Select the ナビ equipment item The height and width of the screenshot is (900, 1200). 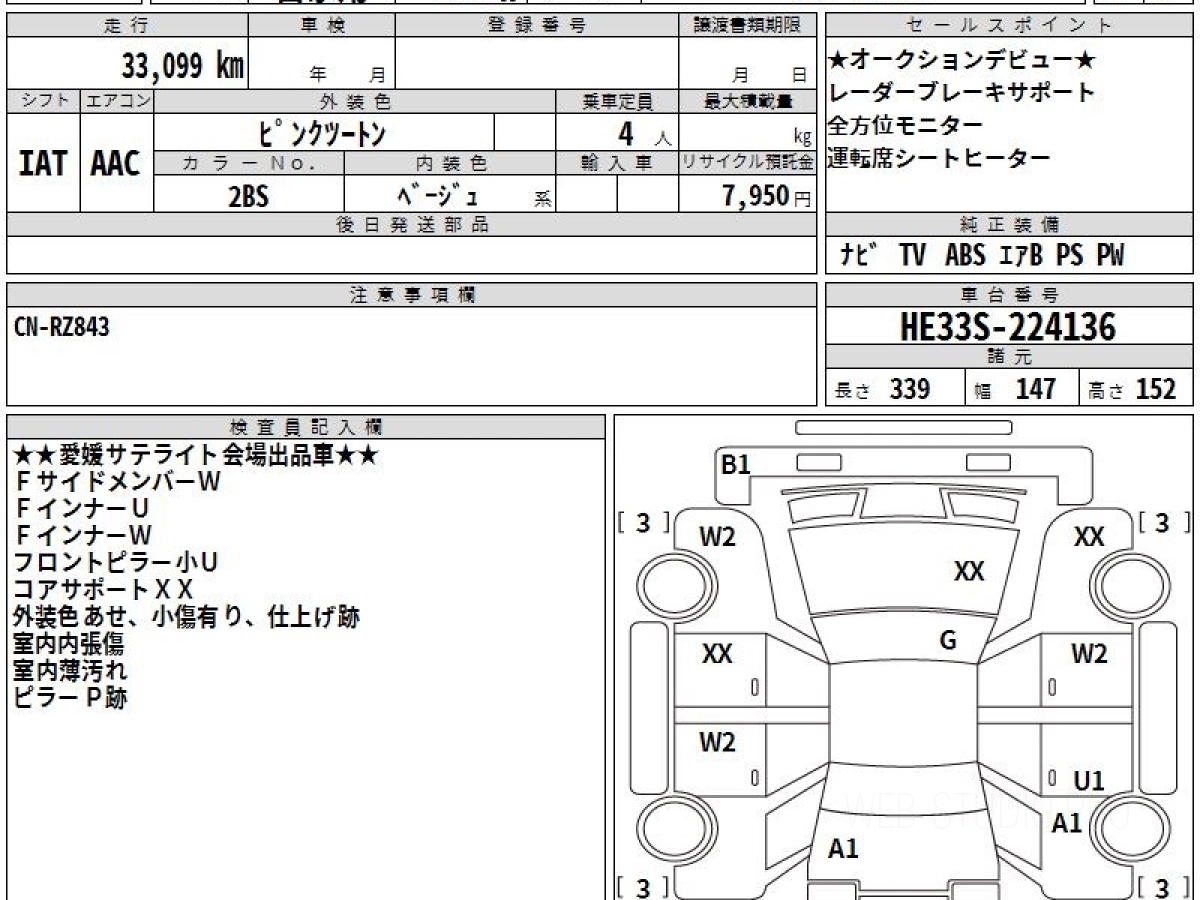(858, 256)
